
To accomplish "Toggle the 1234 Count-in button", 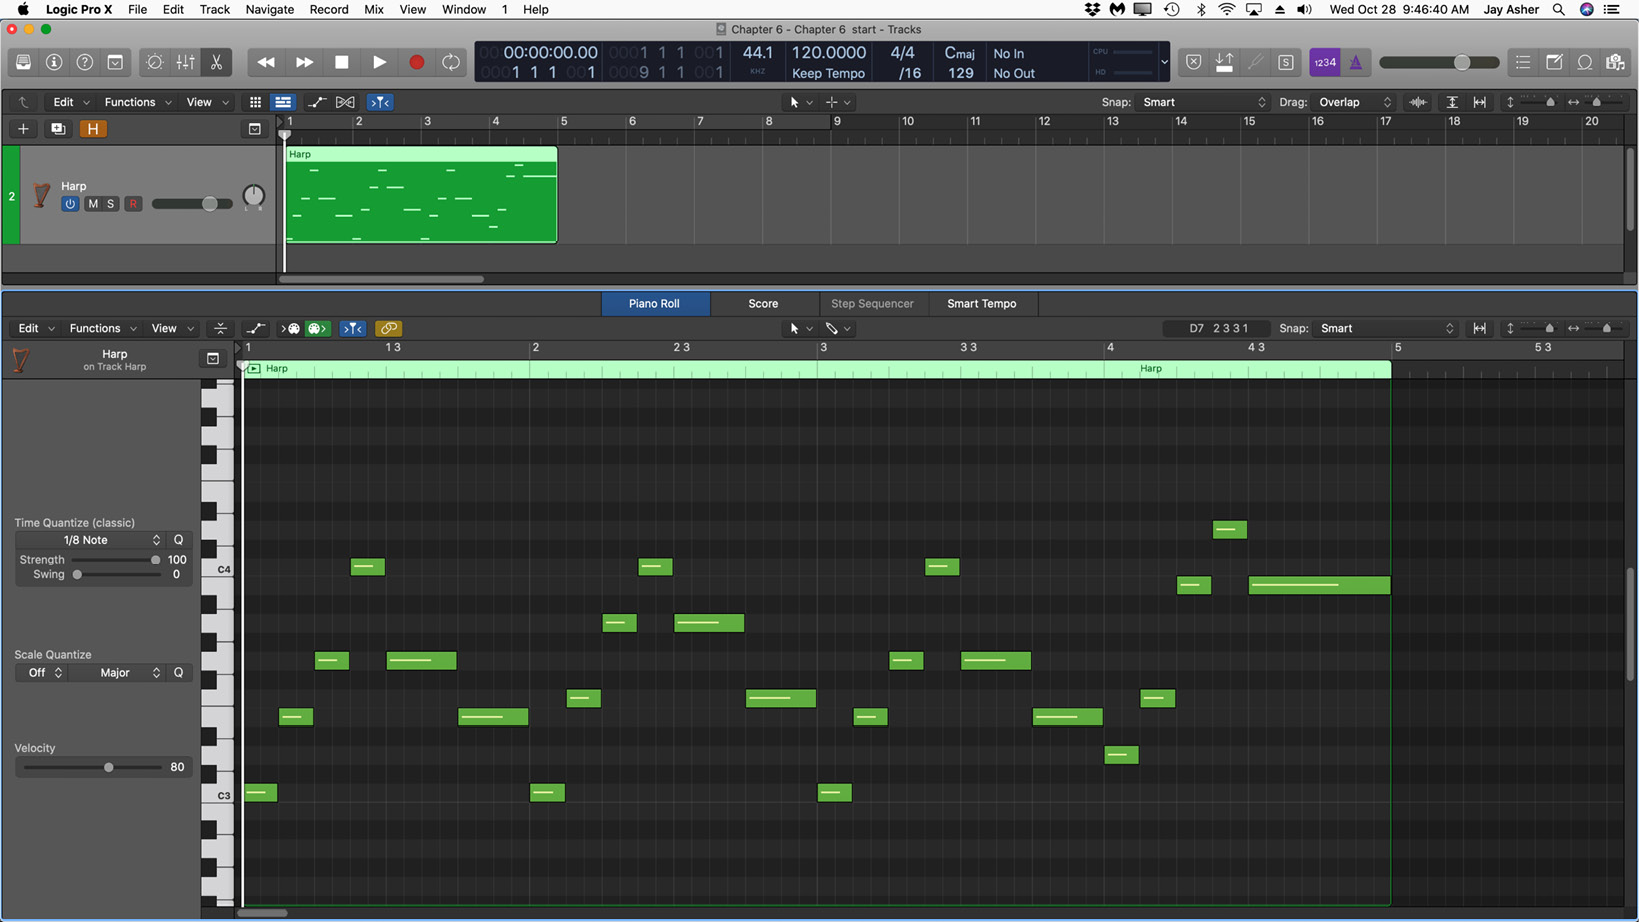I will [x=1325, y=62].
